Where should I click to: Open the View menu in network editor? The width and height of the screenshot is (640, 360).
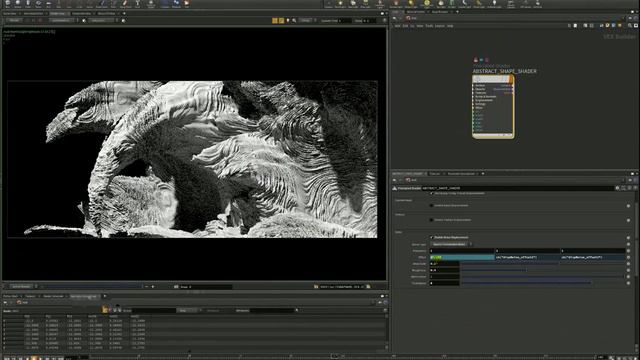420,26
